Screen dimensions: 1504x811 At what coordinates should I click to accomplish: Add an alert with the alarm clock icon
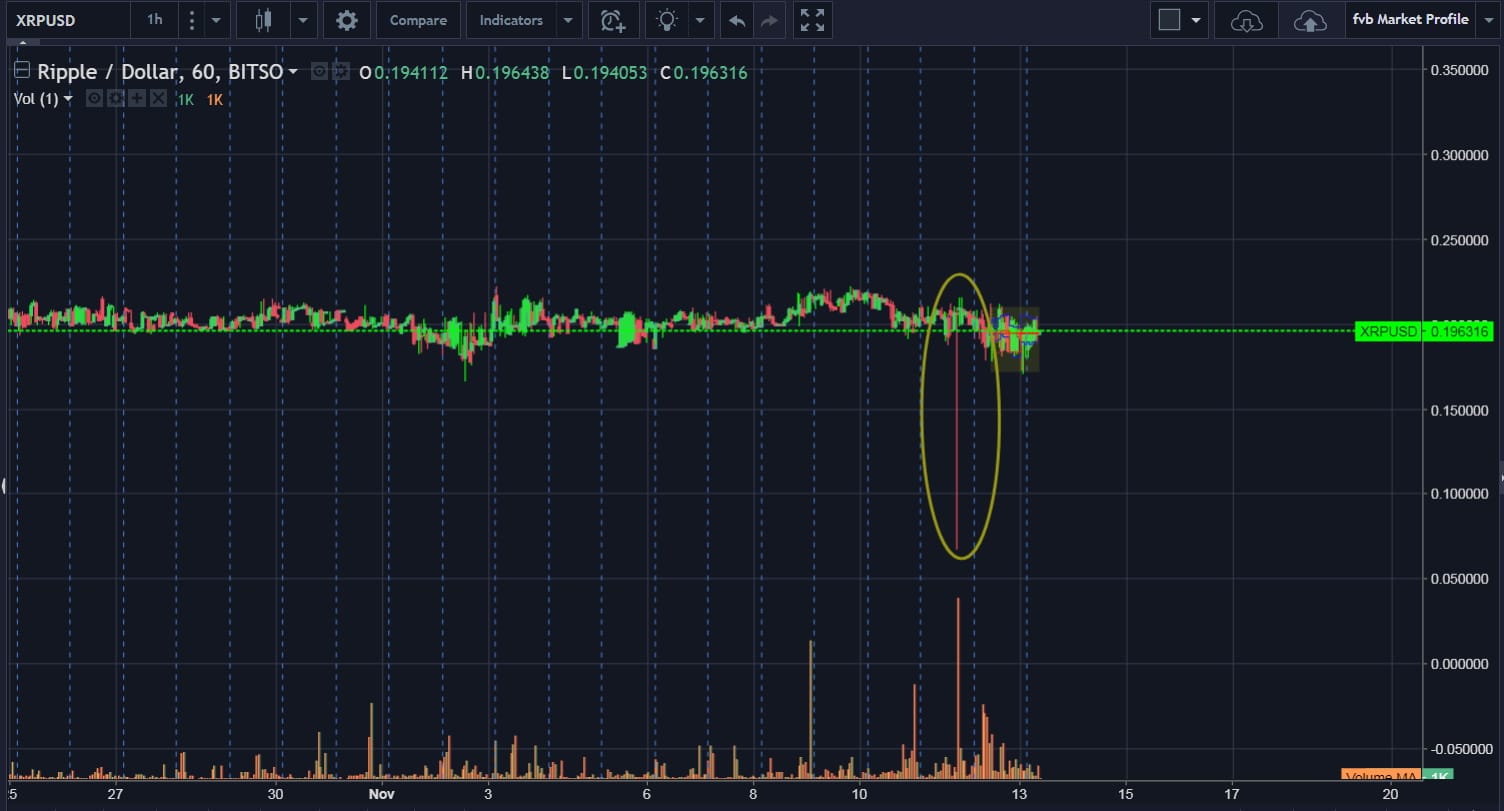tap(613, 20)
